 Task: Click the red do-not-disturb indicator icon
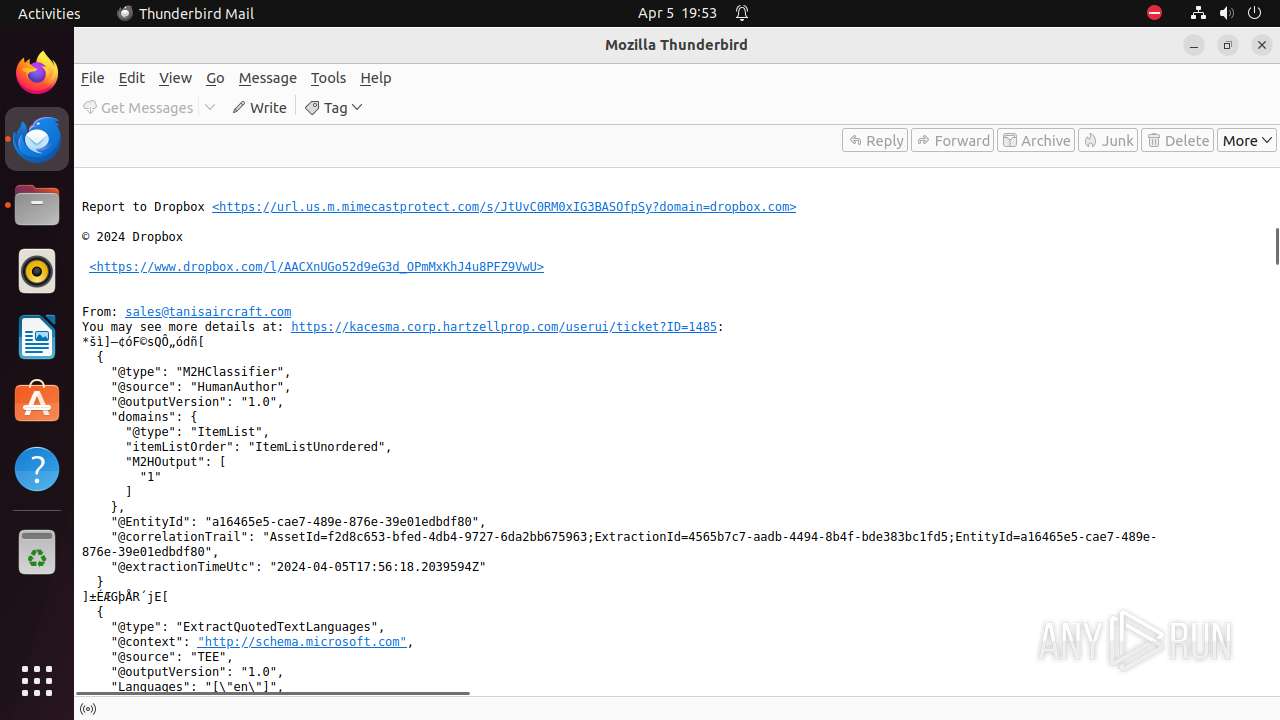point(1154,13)
